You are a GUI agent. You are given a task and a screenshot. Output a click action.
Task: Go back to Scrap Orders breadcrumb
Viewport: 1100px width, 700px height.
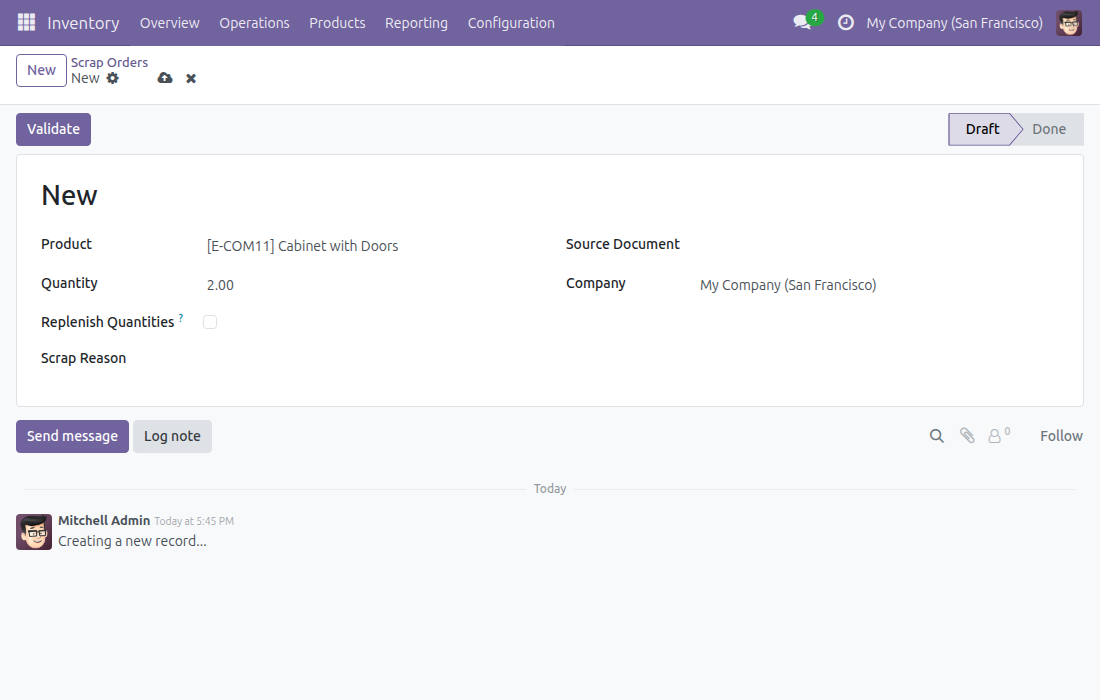coord(109,62)
